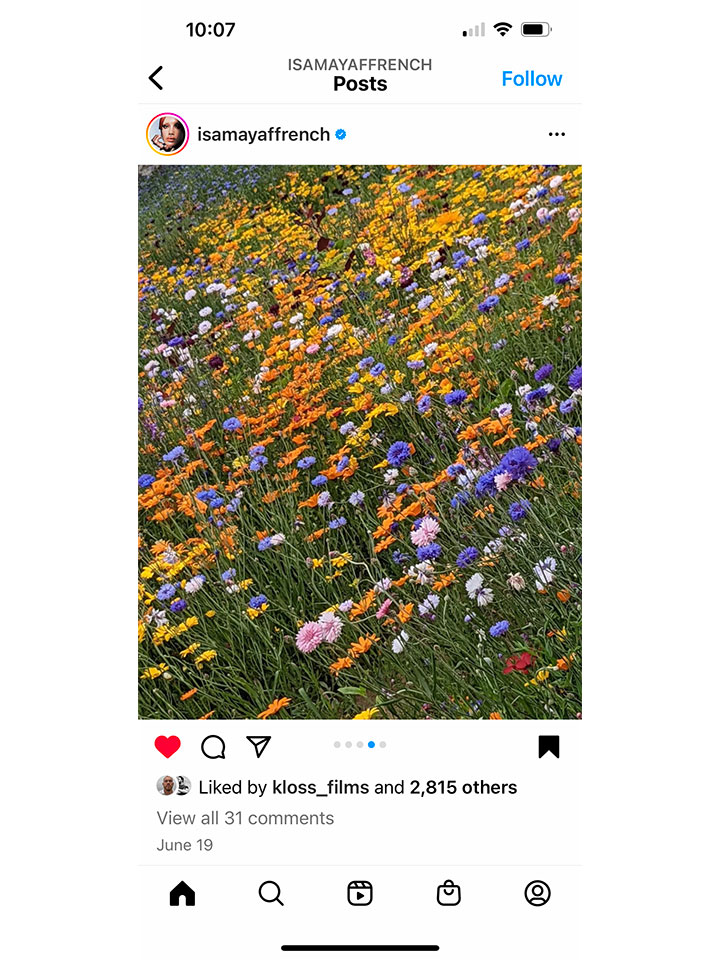Open the Search tab
This screenshot has width=720, height=960.
[271, 893]
